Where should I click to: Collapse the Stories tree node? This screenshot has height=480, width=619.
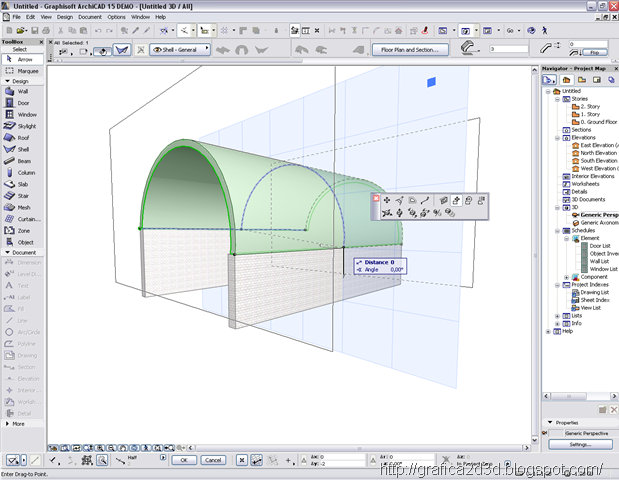pos(557,99)
